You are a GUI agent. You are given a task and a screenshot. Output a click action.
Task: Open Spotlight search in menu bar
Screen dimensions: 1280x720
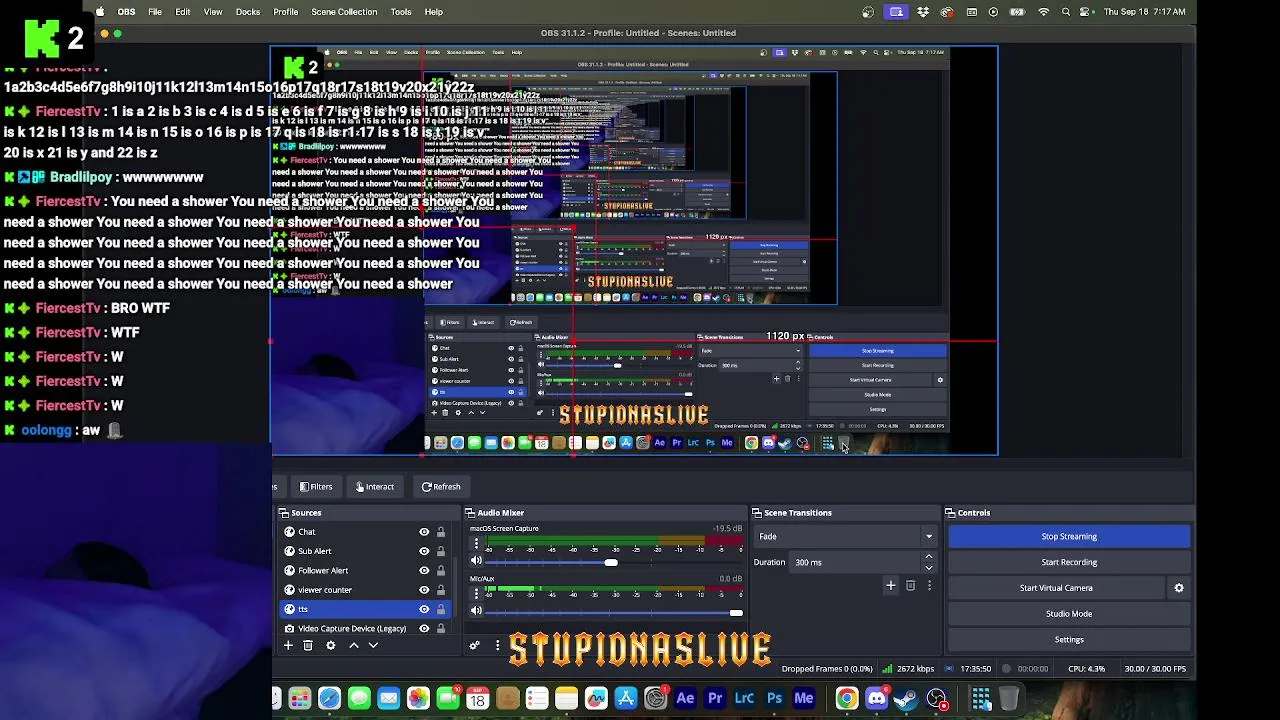[x=1066, y=12]
